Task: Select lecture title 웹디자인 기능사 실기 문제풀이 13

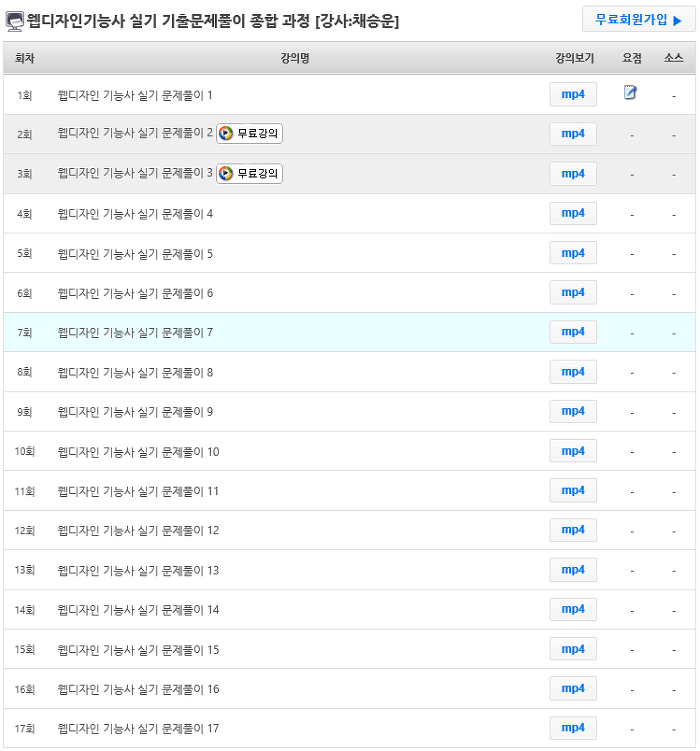Action: (138, 570)
